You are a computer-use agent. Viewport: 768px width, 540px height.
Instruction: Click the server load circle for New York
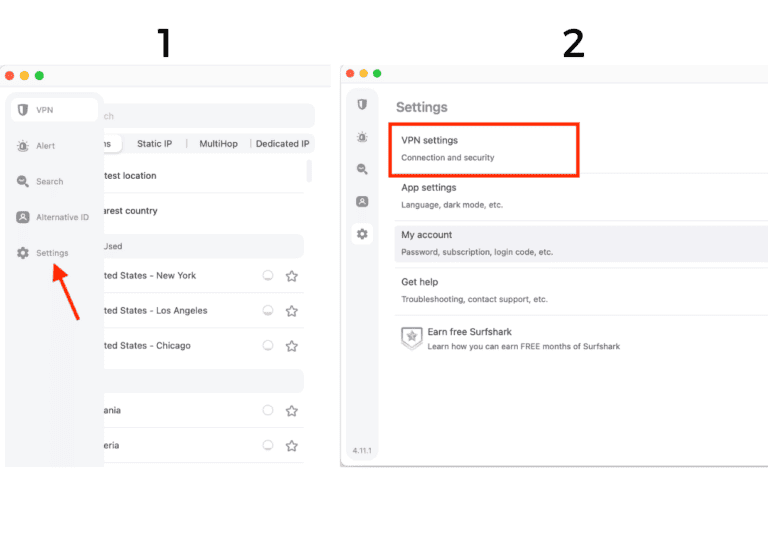click(268, 276)
